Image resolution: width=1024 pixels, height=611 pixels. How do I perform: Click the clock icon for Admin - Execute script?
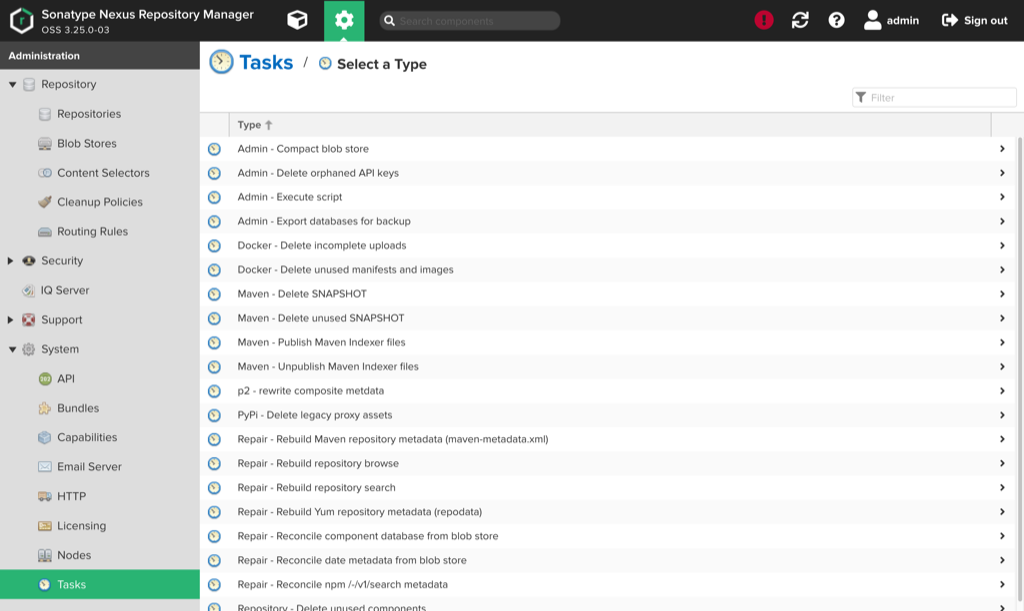click(214, 197)
